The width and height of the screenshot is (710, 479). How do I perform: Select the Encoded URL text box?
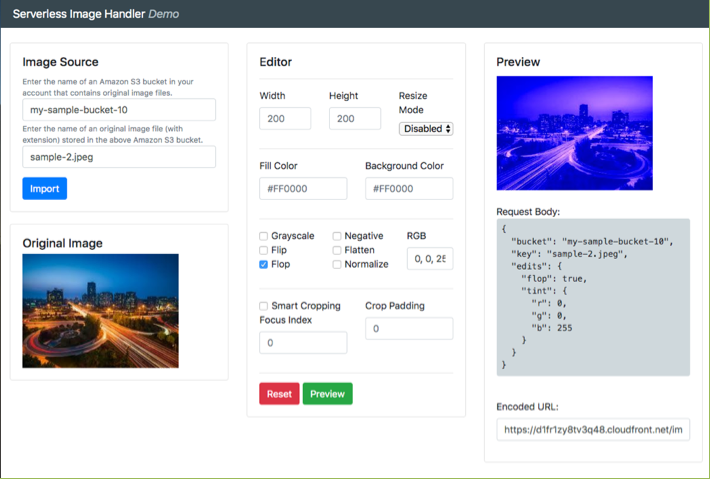click(593, 430)
